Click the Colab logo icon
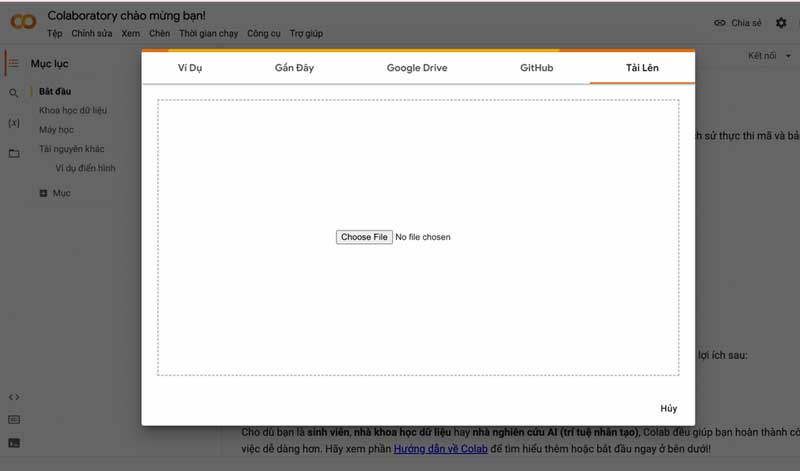This screenshot has height=471, width=800. pyautogui.click(x=22, y=22)
